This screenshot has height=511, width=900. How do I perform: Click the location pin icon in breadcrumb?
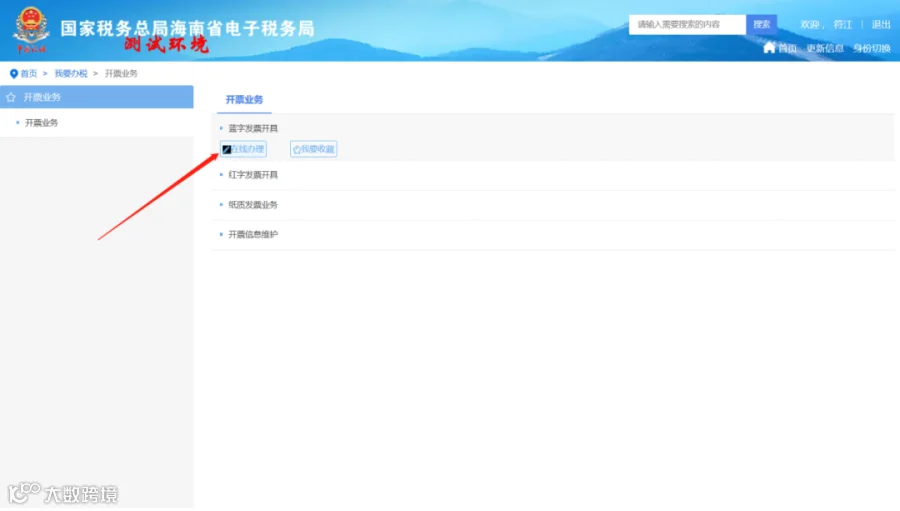(x=14, y=73)
